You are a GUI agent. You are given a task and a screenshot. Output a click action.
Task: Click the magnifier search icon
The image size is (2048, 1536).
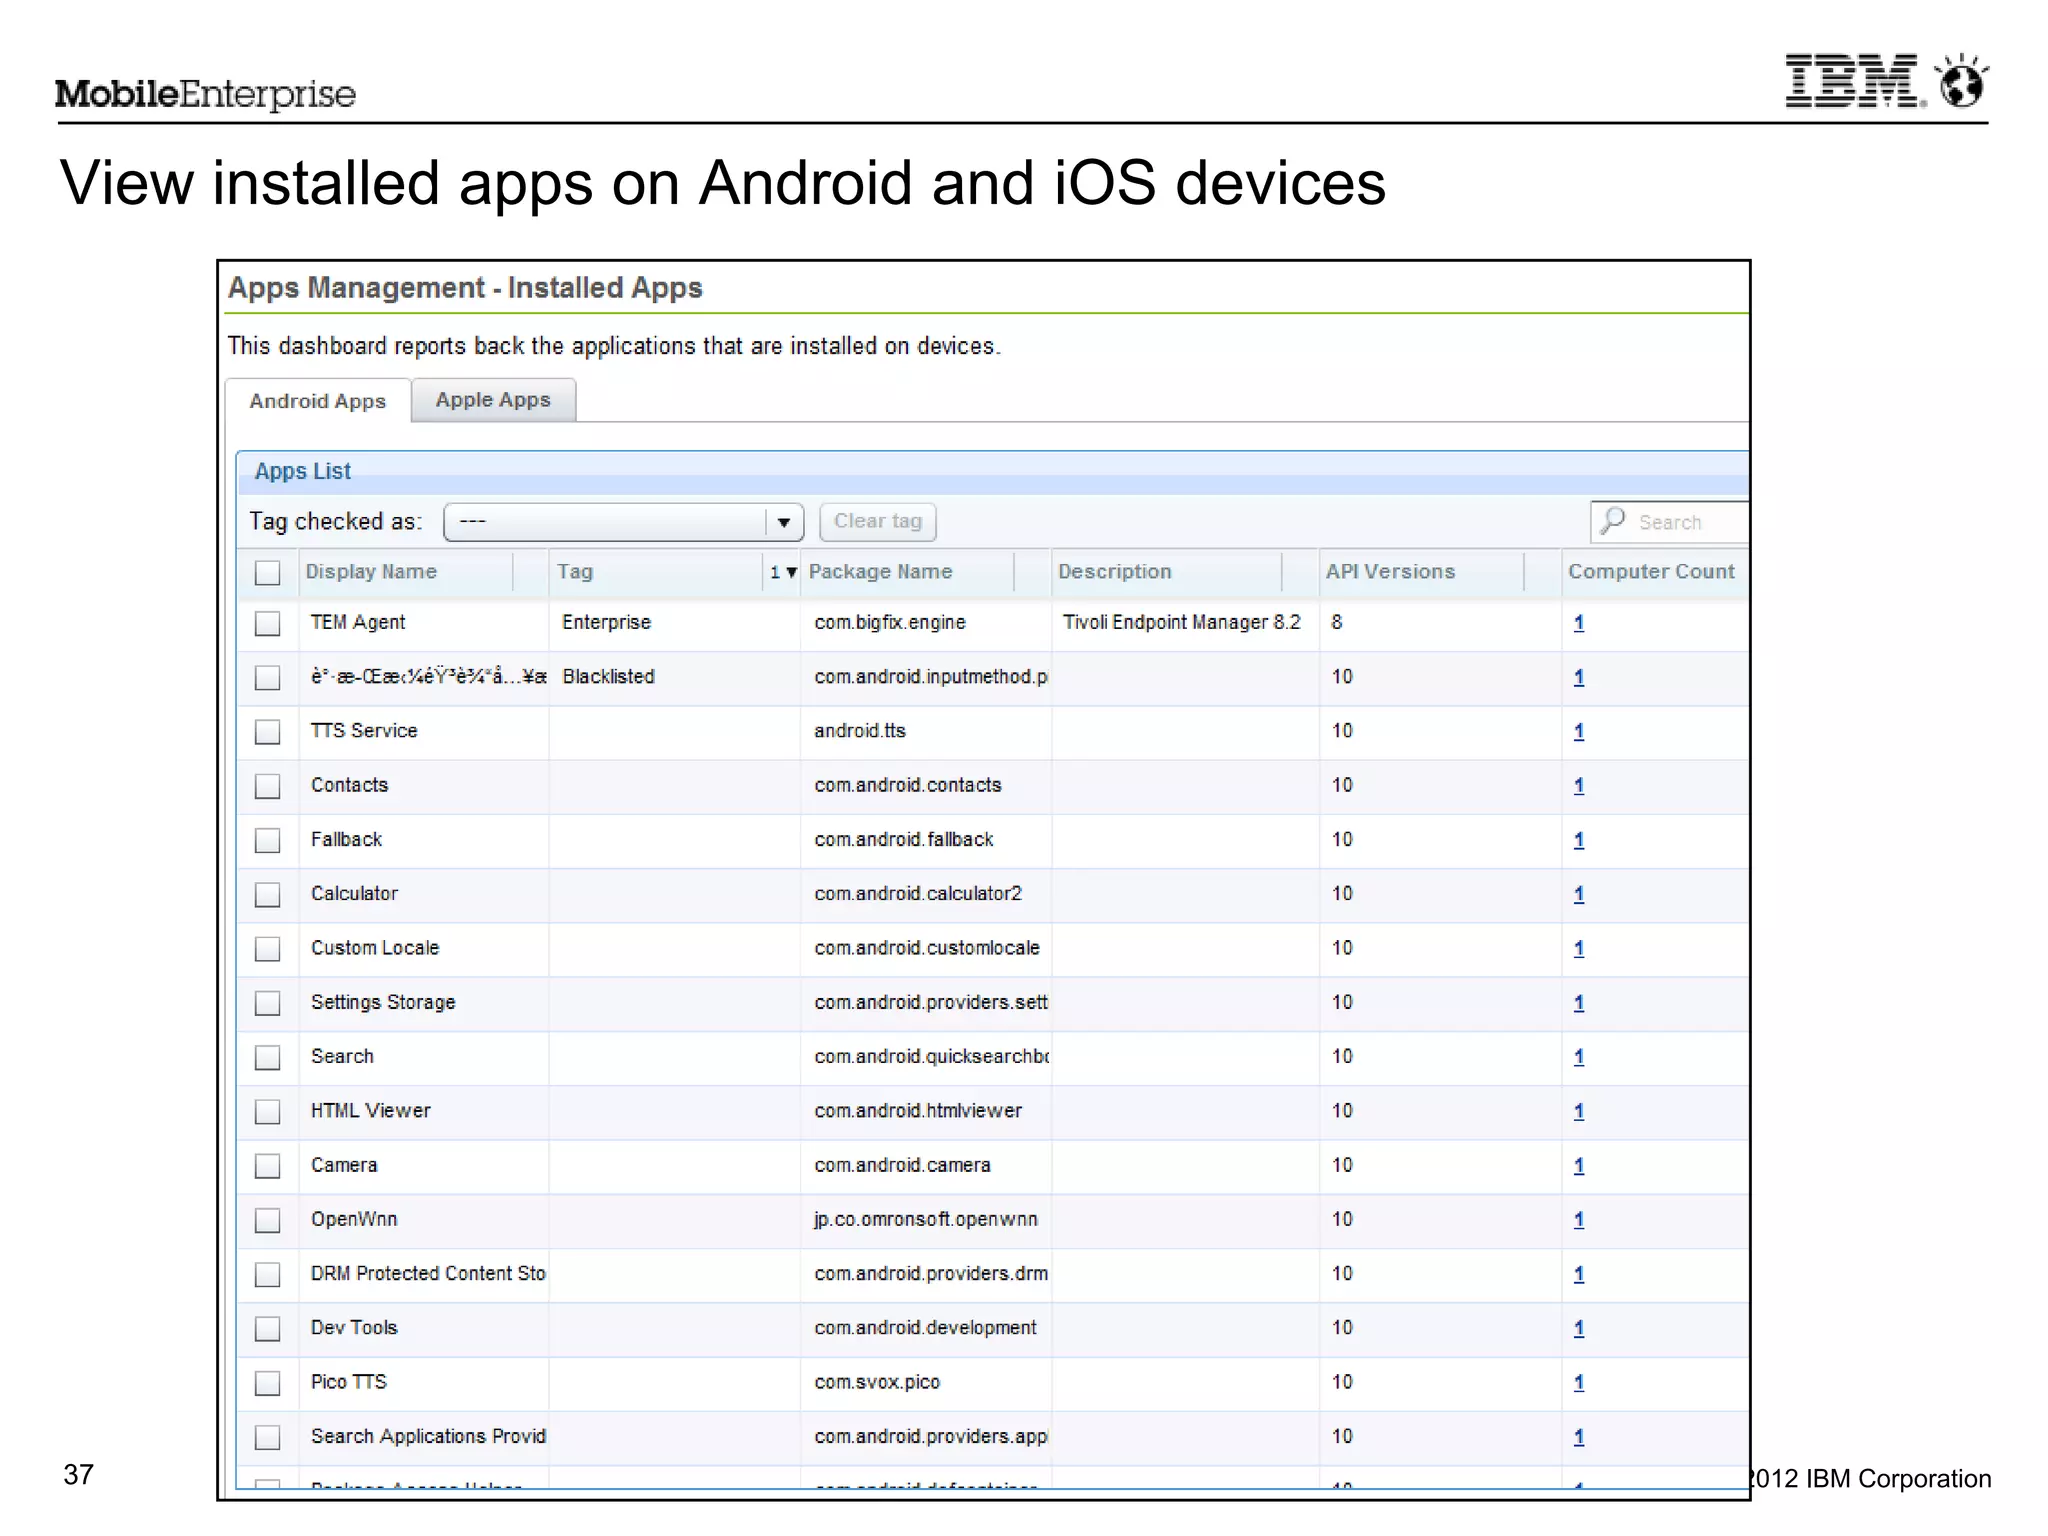[1612, 521]
